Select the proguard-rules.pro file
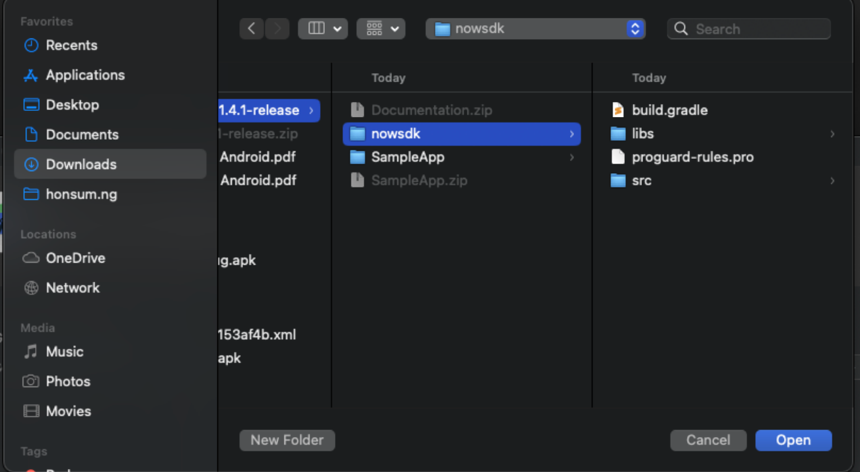Screen dimensions: 860x472 click(x=723, y=157)
